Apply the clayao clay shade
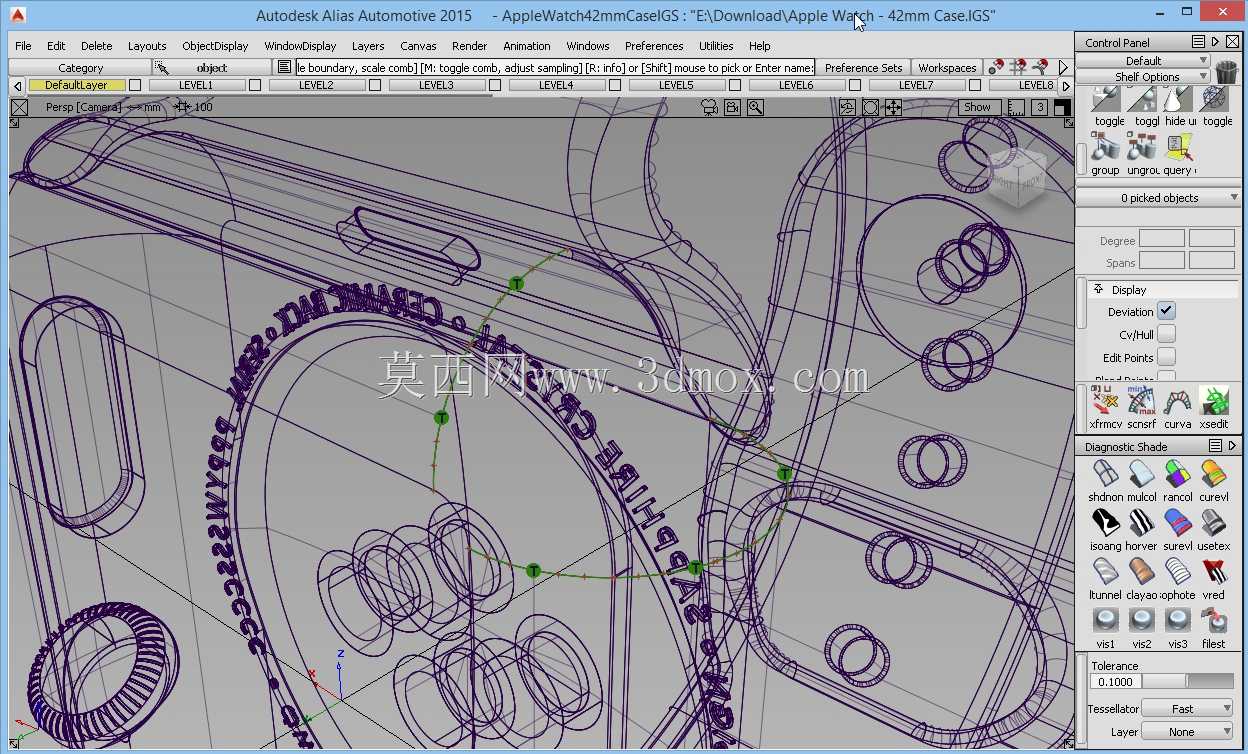Screen dimensions: 1248x754 [x=1142, y=571]
